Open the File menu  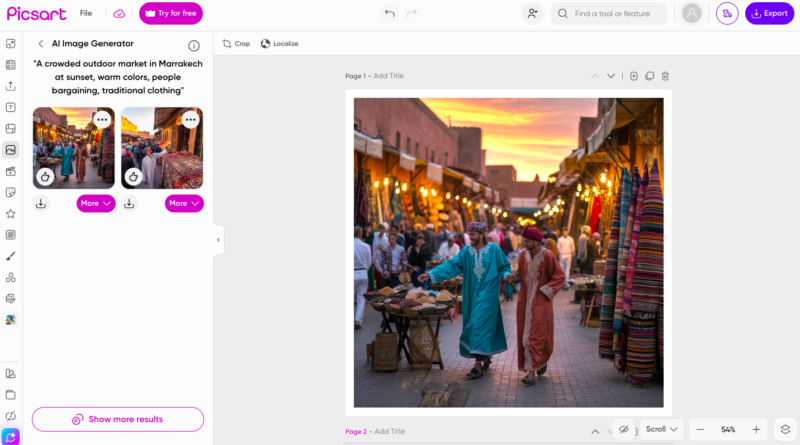click(x=86, y=13)
